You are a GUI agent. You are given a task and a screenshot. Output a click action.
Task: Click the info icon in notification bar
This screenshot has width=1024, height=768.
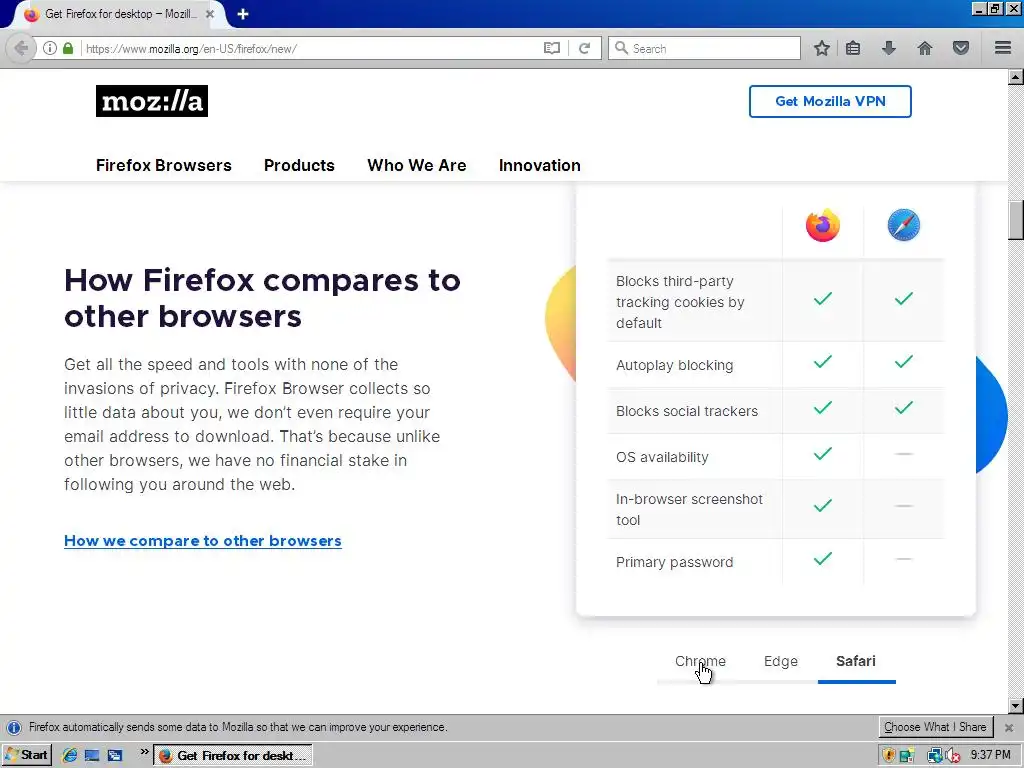pos(14,728)
